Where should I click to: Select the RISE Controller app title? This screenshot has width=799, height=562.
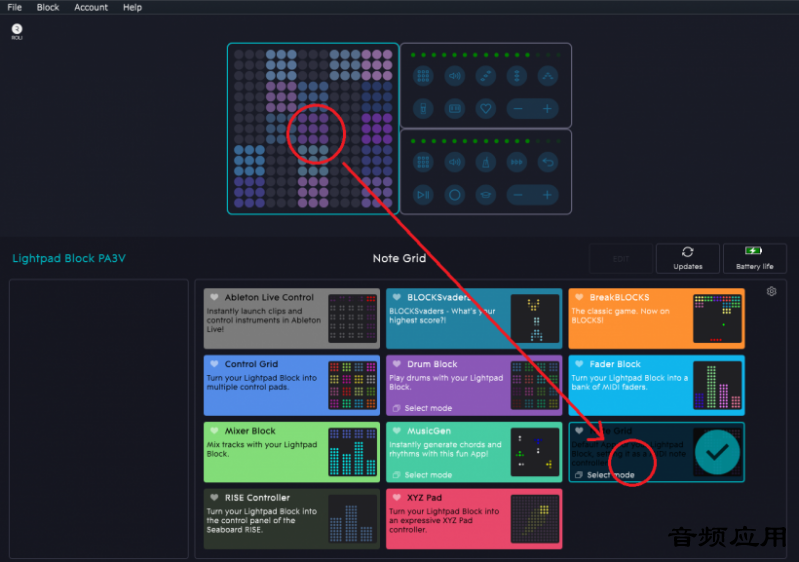(x=257, y=497)
